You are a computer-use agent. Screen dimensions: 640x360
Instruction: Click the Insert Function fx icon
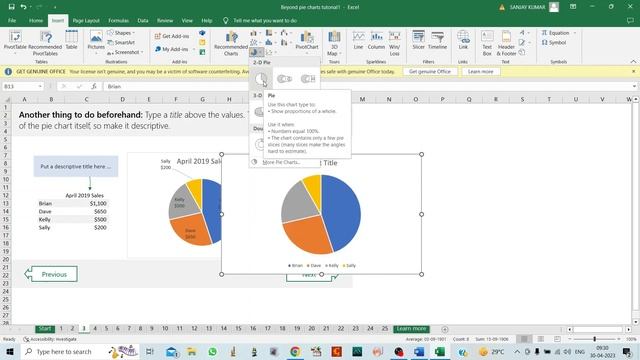(94, 87)
